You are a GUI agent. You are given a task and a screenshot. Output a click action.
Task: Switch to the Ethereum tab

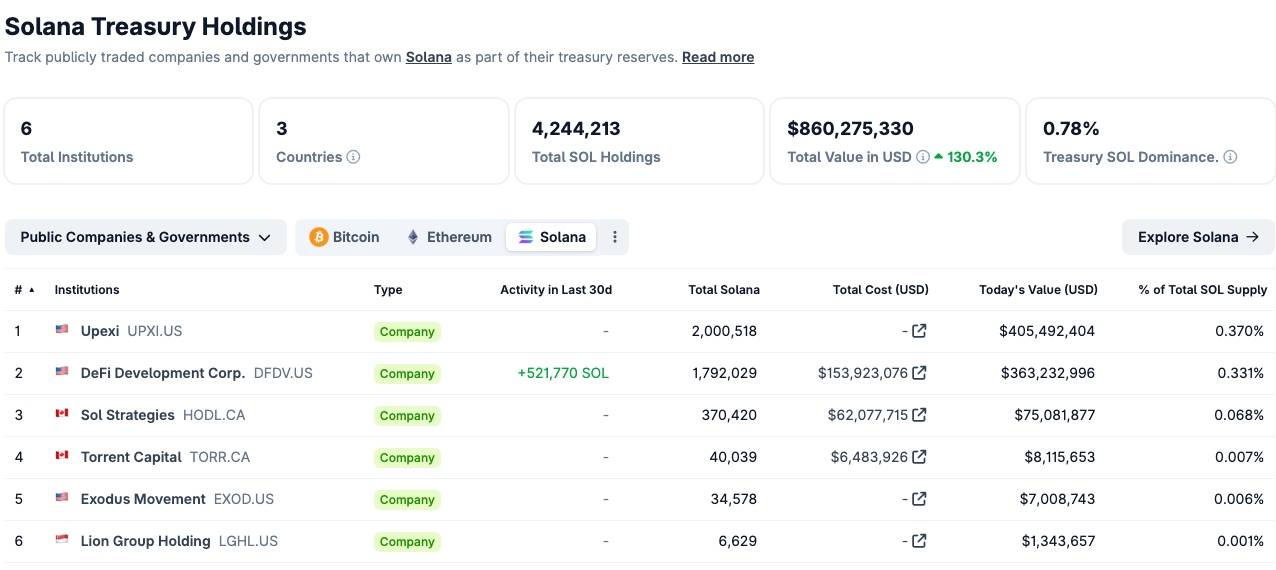point(449,237)
